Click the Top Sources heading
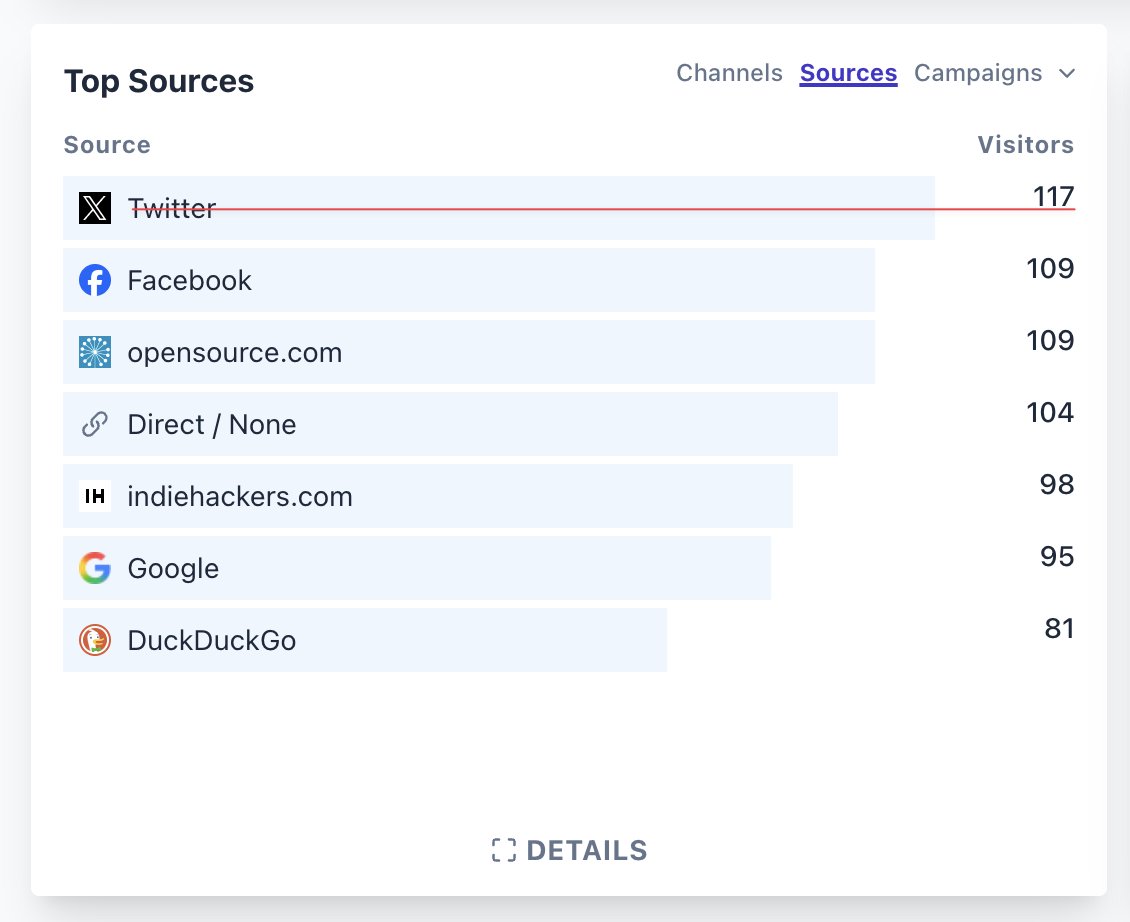1130x922 pixels. pos(159,81)
